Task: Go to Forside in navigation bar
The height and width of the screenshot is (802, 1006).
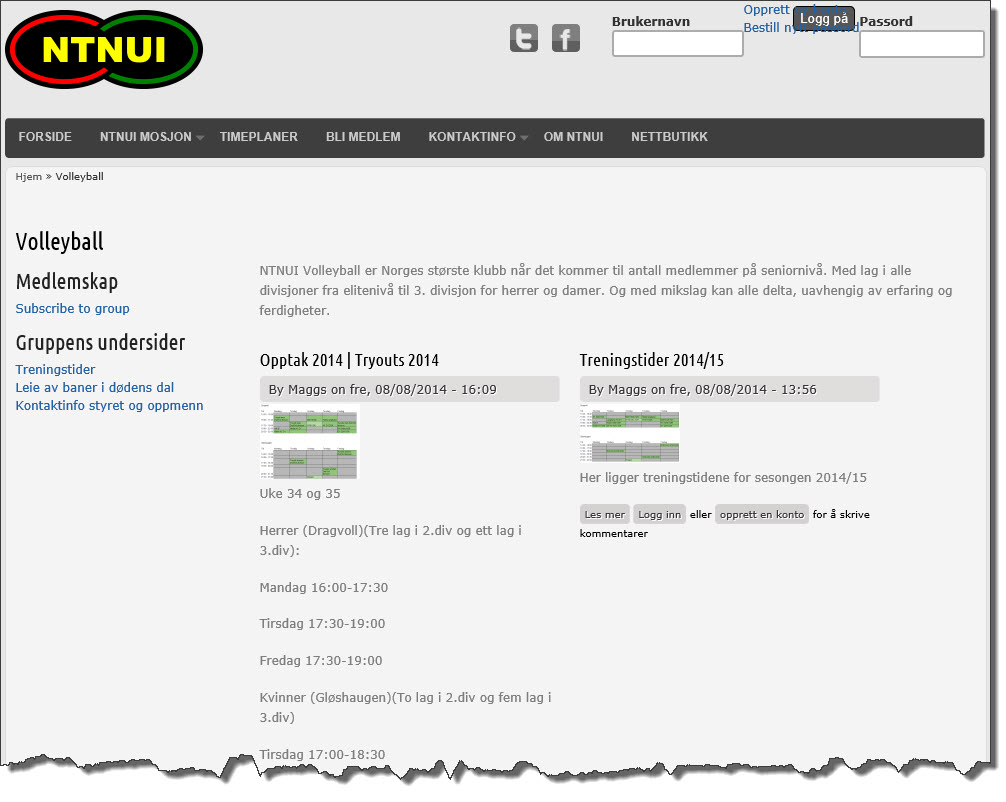Action: click(45, 137)
